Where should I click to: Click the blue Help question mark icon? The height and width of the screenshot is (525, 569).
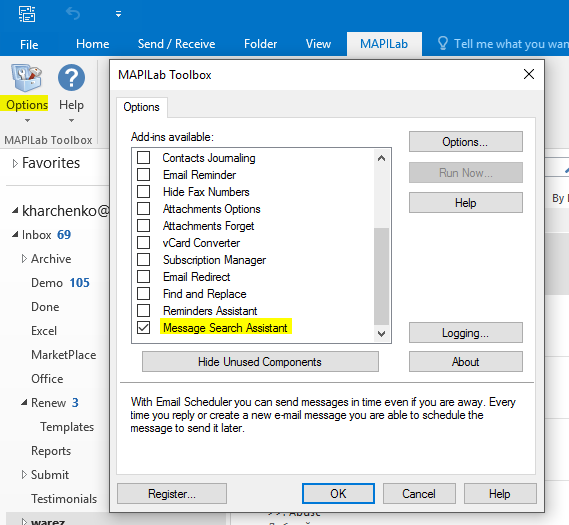pyautogui.click(x=71, y=78)
